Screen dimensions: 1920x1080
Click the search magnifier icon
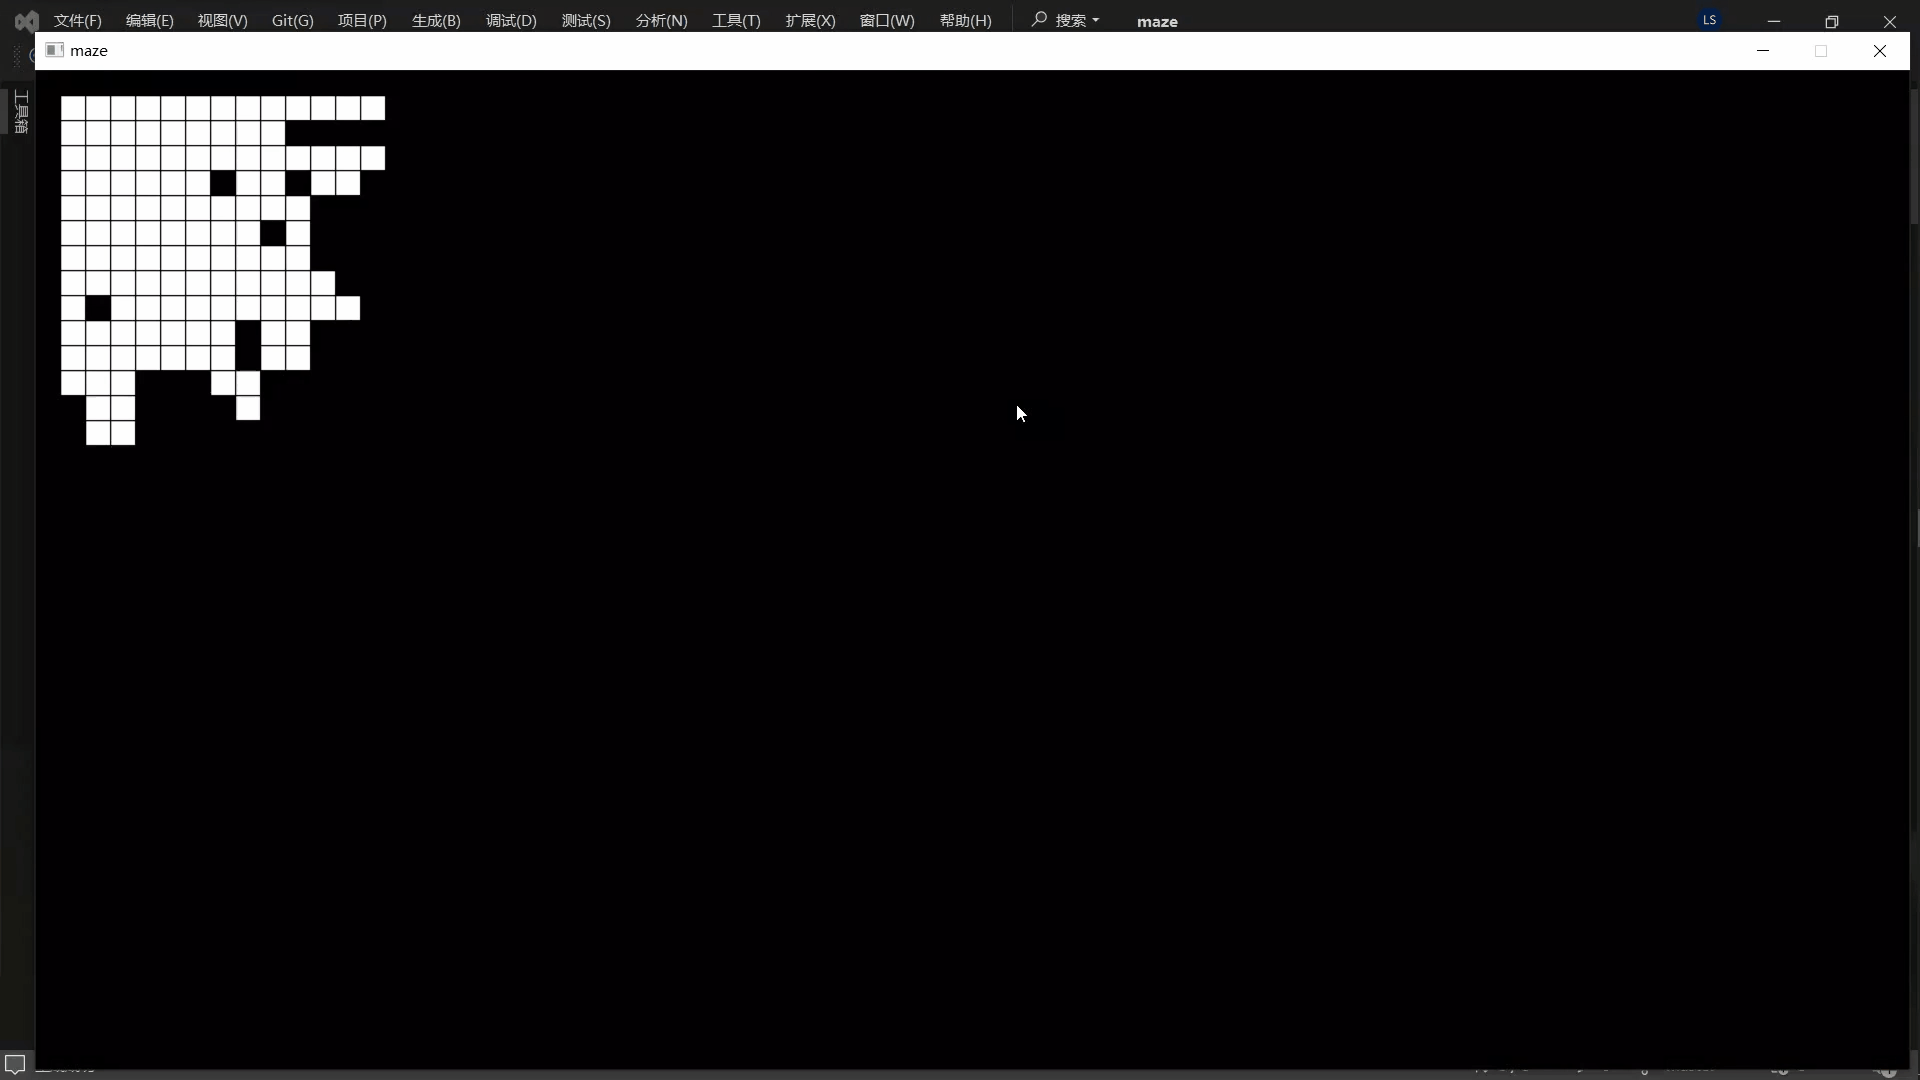click(x=1040, y=19)
